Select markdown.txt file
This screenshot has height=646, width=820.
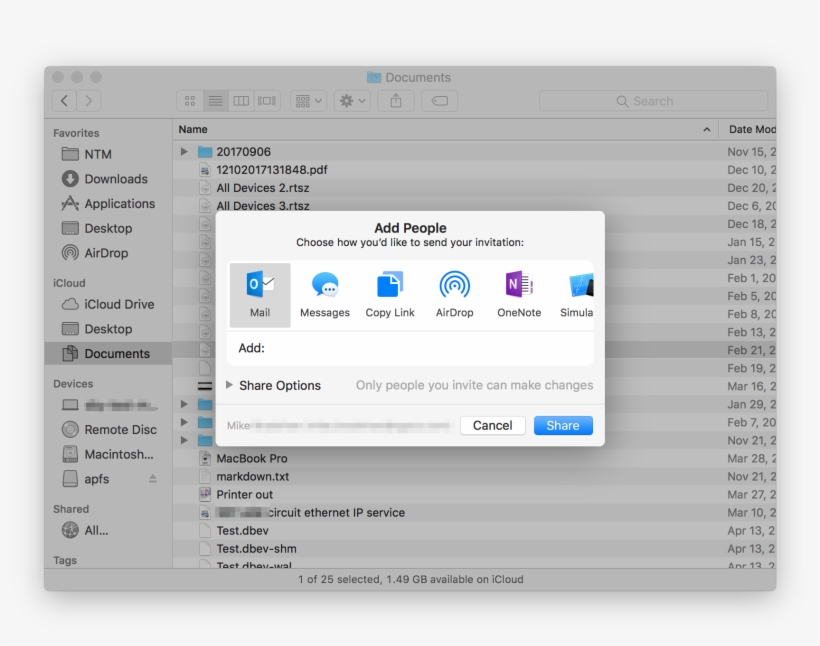(x=474, y=477)
